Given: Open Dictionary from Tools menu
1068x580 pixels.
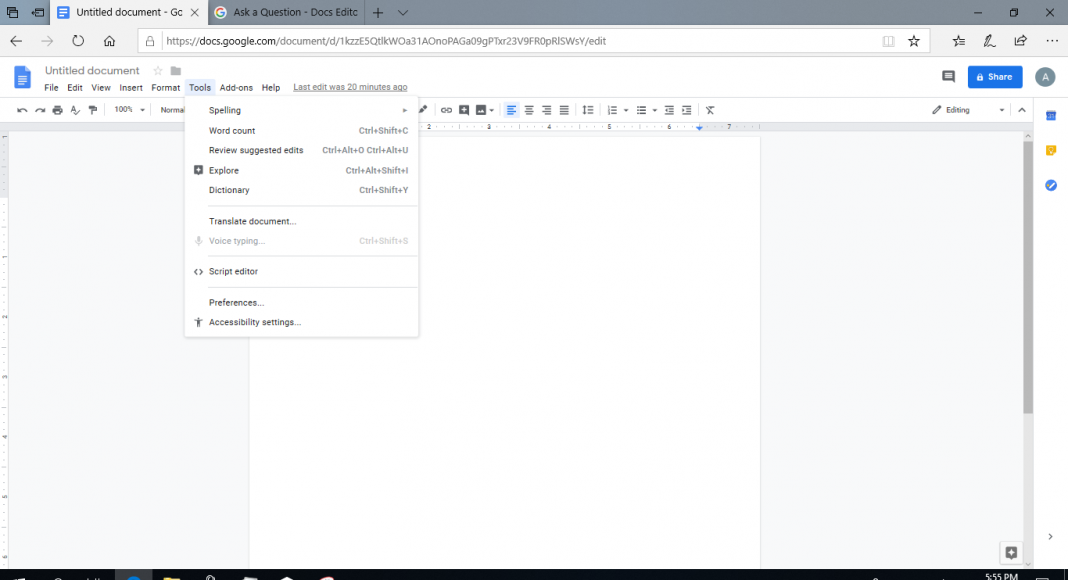Looking at the screenshot, I should (x=301, y=190).
